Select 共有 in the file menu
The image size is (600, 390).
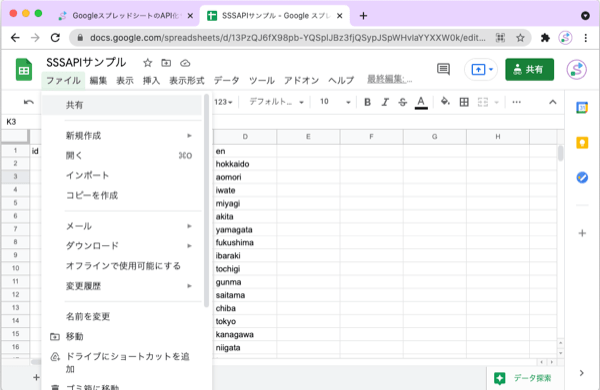click(122, 105)
